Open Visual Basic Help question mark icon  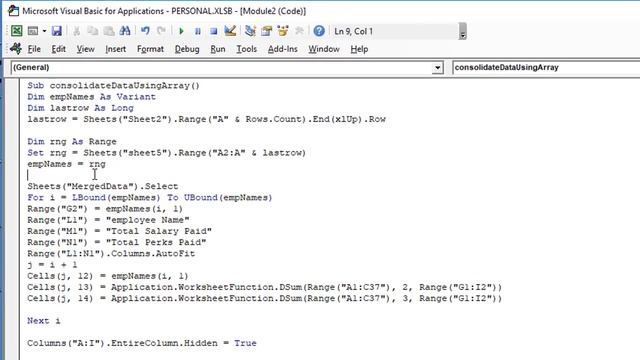319,31
